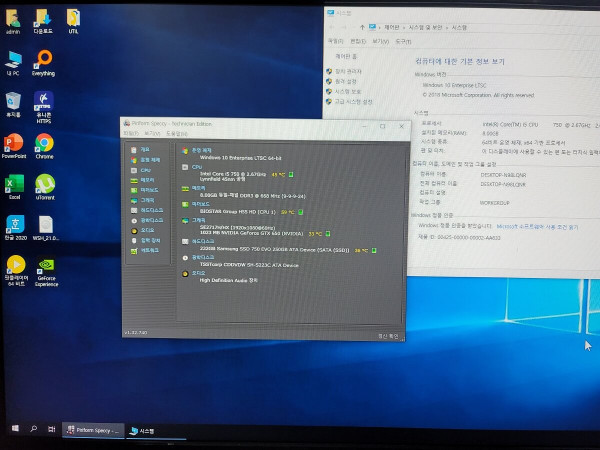Open the 도구(T) menu in the System window
600x450 pixels.
(403, 41)
